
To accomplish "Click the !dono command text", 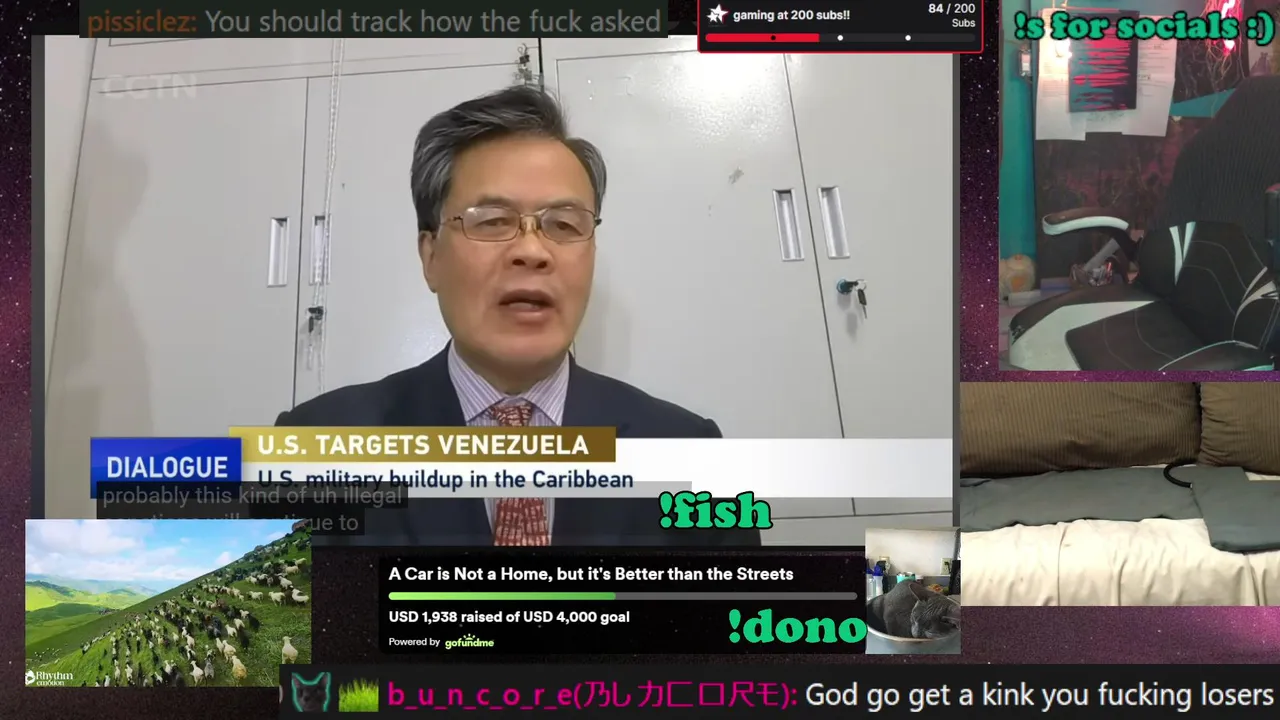I will [x=796, y=626].
